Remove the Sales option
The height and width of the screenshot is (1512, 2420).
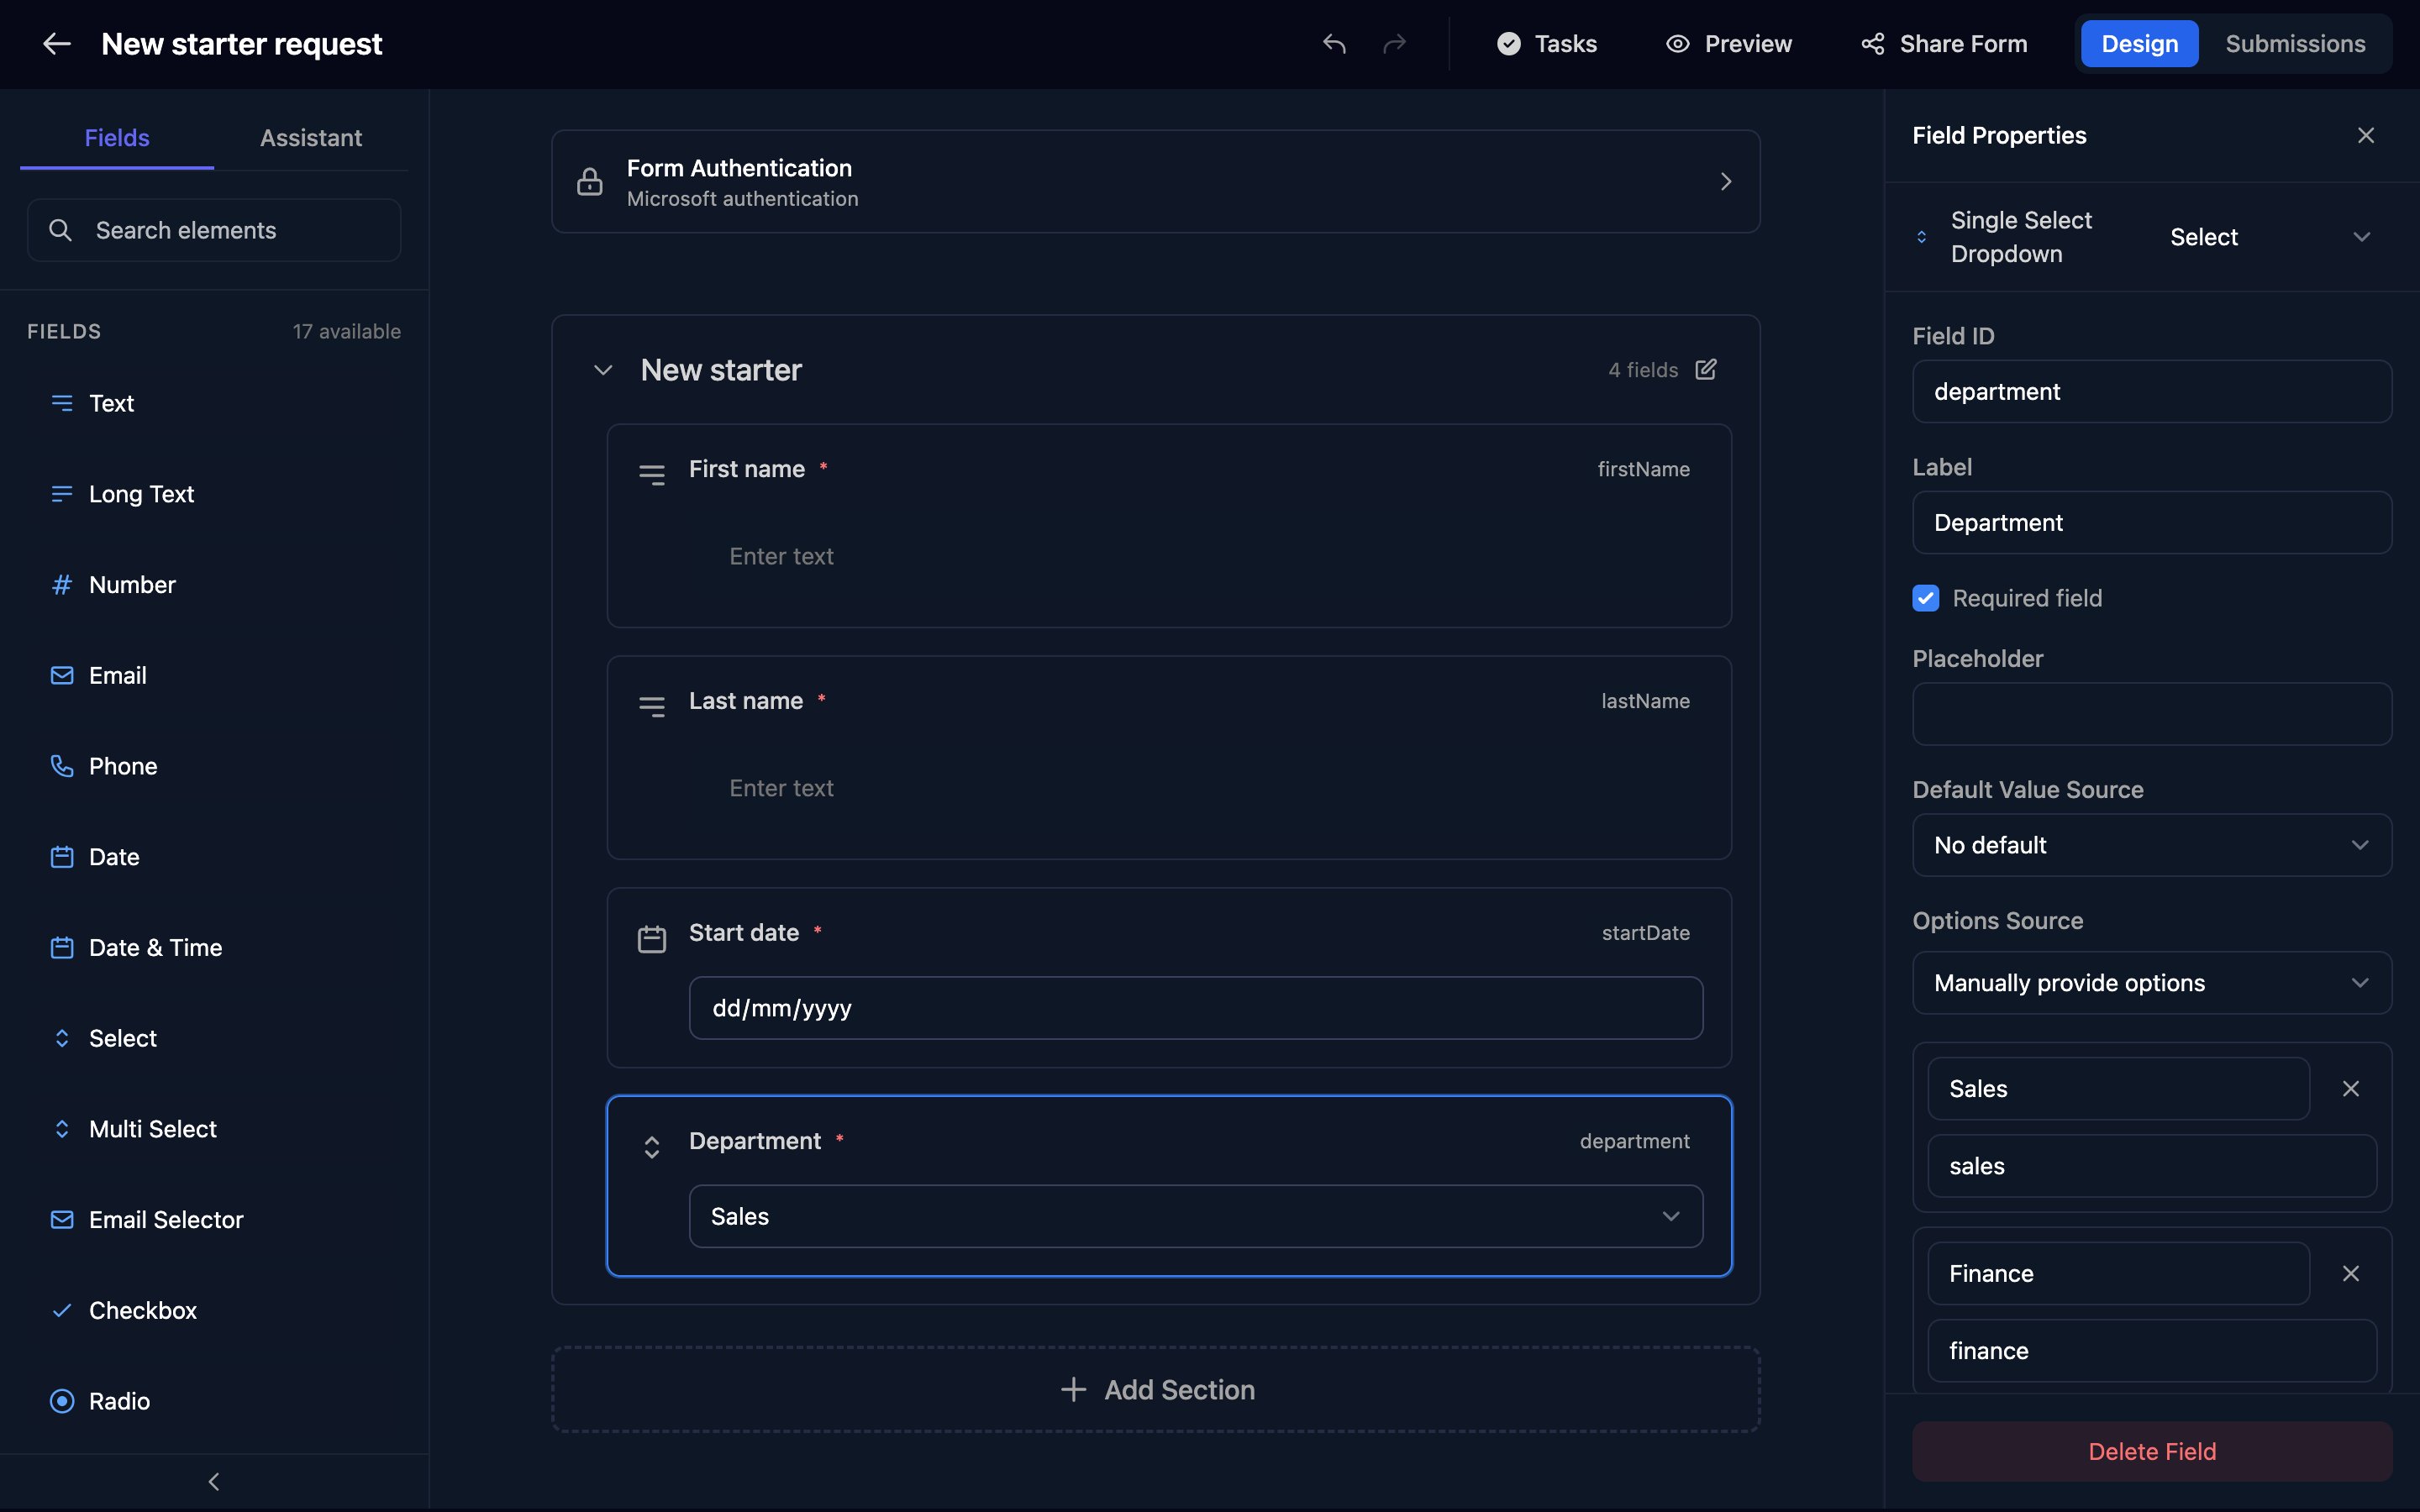point(2351,1089)
